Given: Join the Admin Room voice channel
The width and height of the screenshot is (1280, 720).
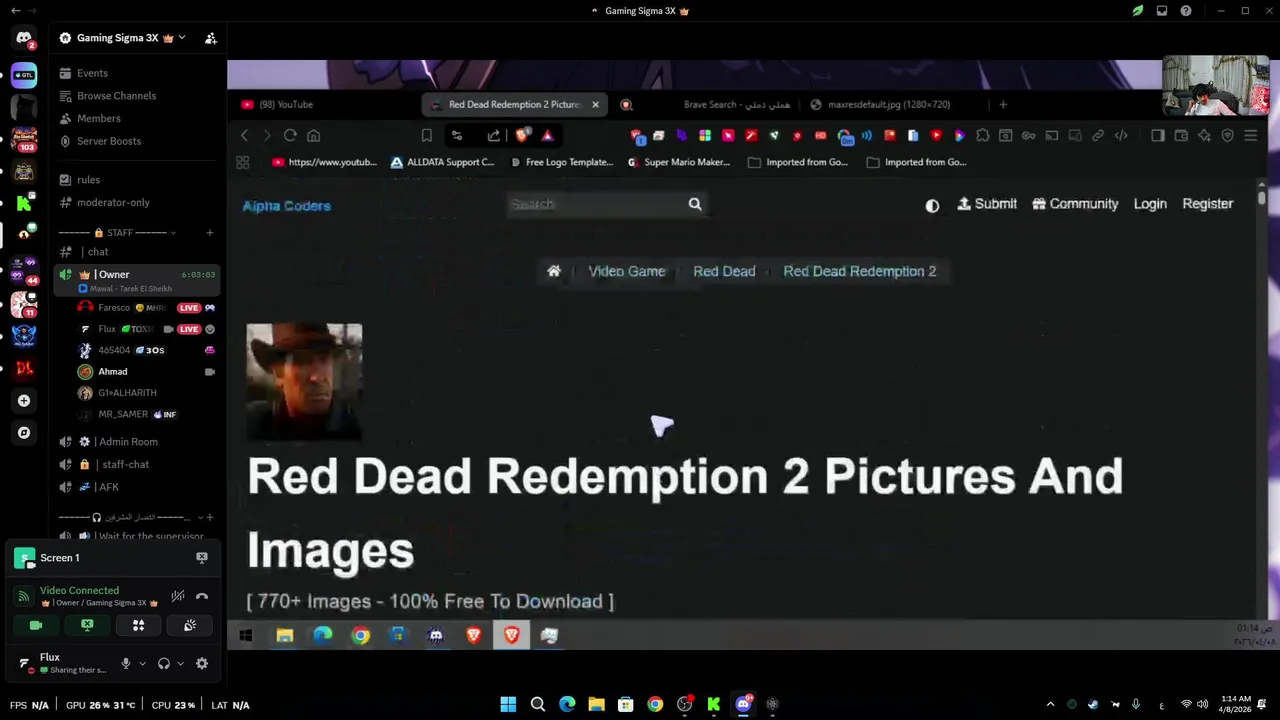Looking at the screenshot, I should point(137,442).
